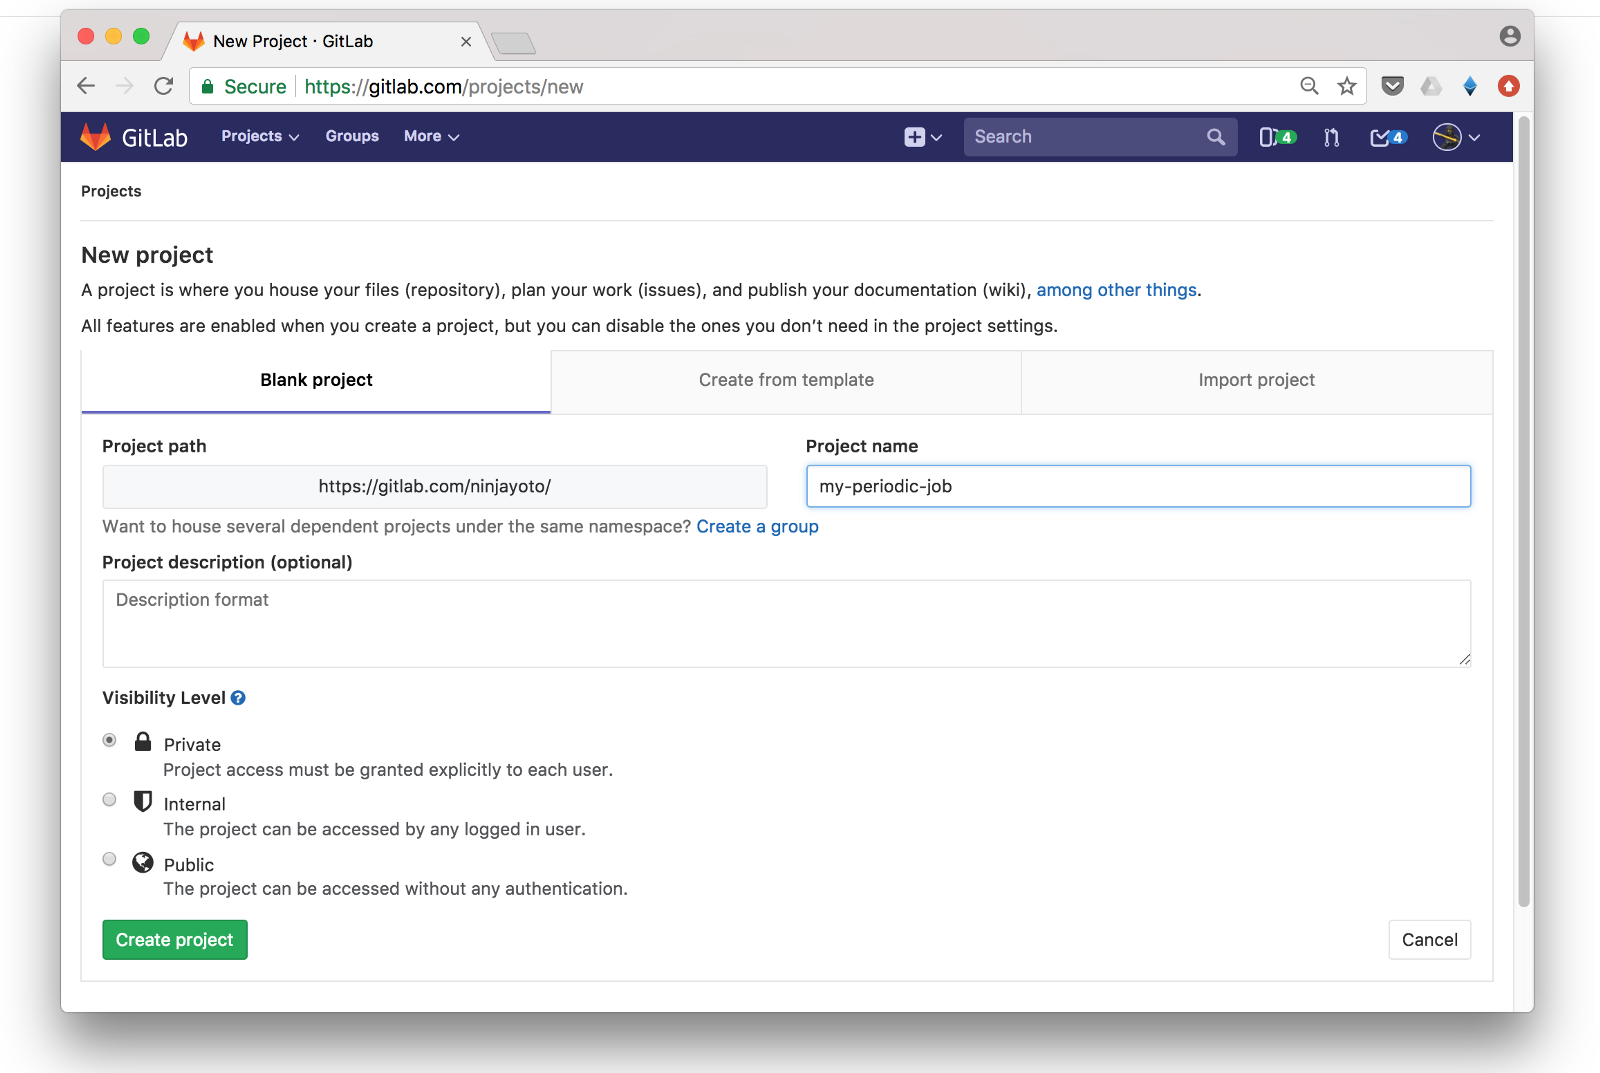Image resolution: width=1600 pixels, height=1073 pixels.
Task: Bookmark page with the star icon
Action: click(x=1347, y=86)
